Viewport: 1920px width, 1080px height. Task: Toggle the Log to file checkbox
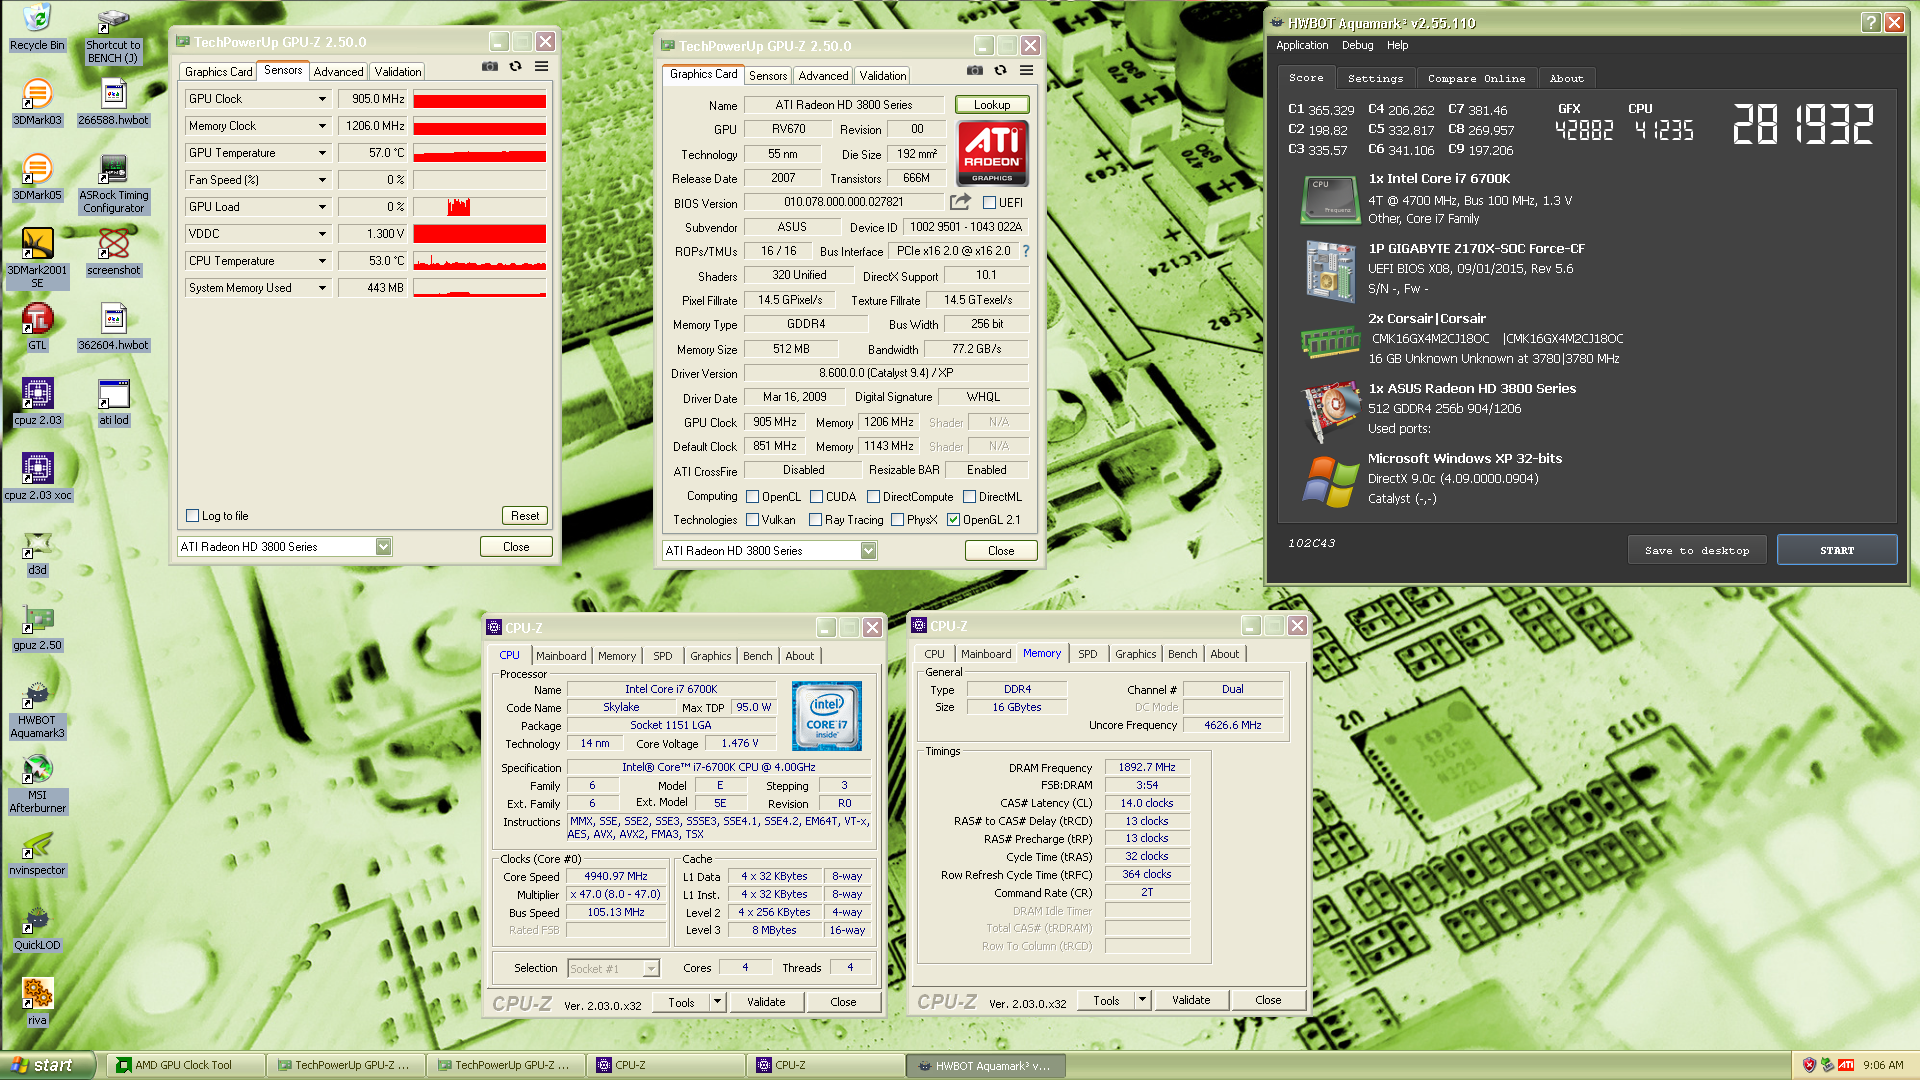tap(193, 516)
